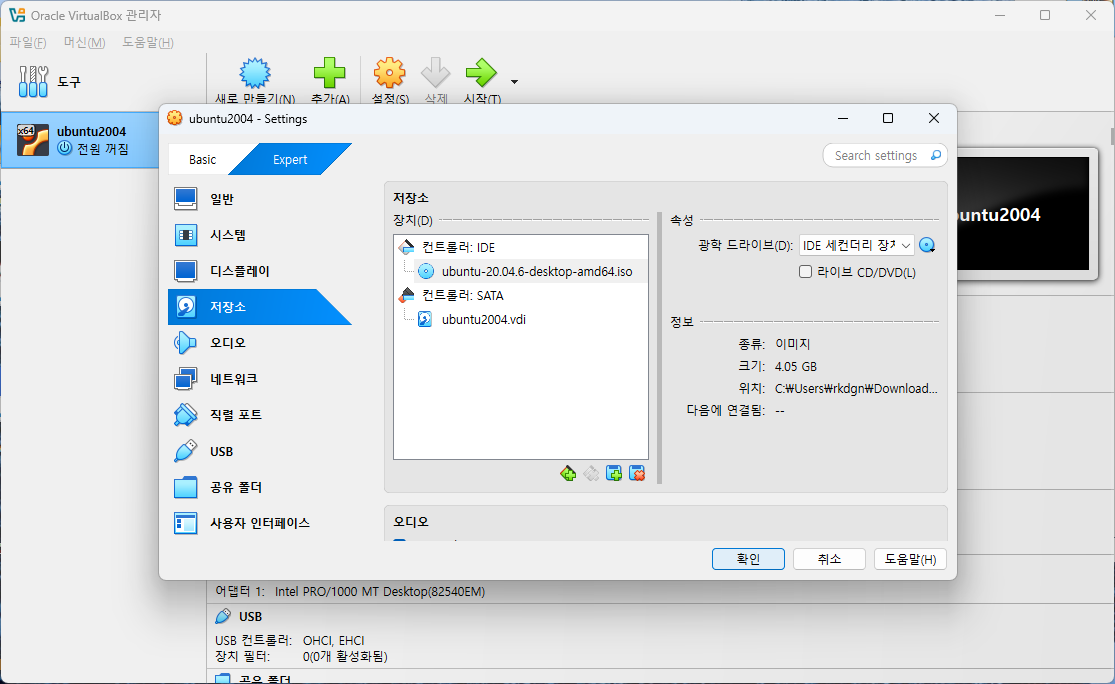The width and height of the screenshot is (1115, 684).
Task: Open the 사용자 인터페이스 settings category
Action: pyautogui.click(x=260, y=523)
